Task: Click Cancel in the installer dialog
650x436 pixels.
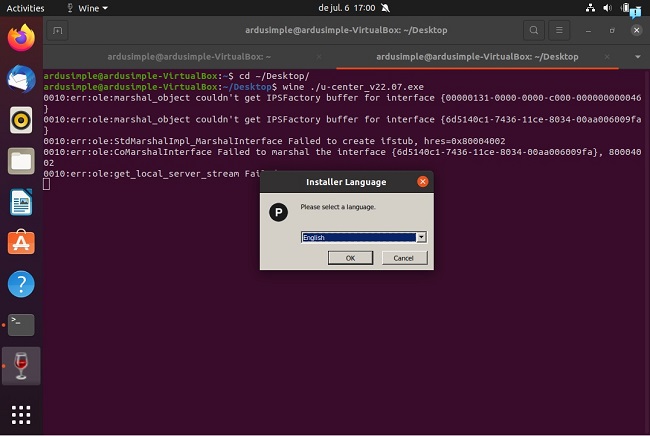Action: [404, 258]
